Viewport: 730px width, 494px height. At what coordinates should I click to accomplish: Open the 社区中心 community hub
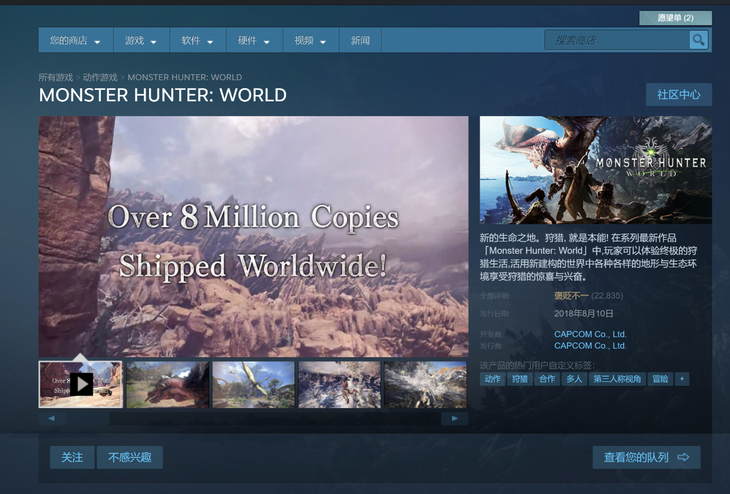click(679, 95)
